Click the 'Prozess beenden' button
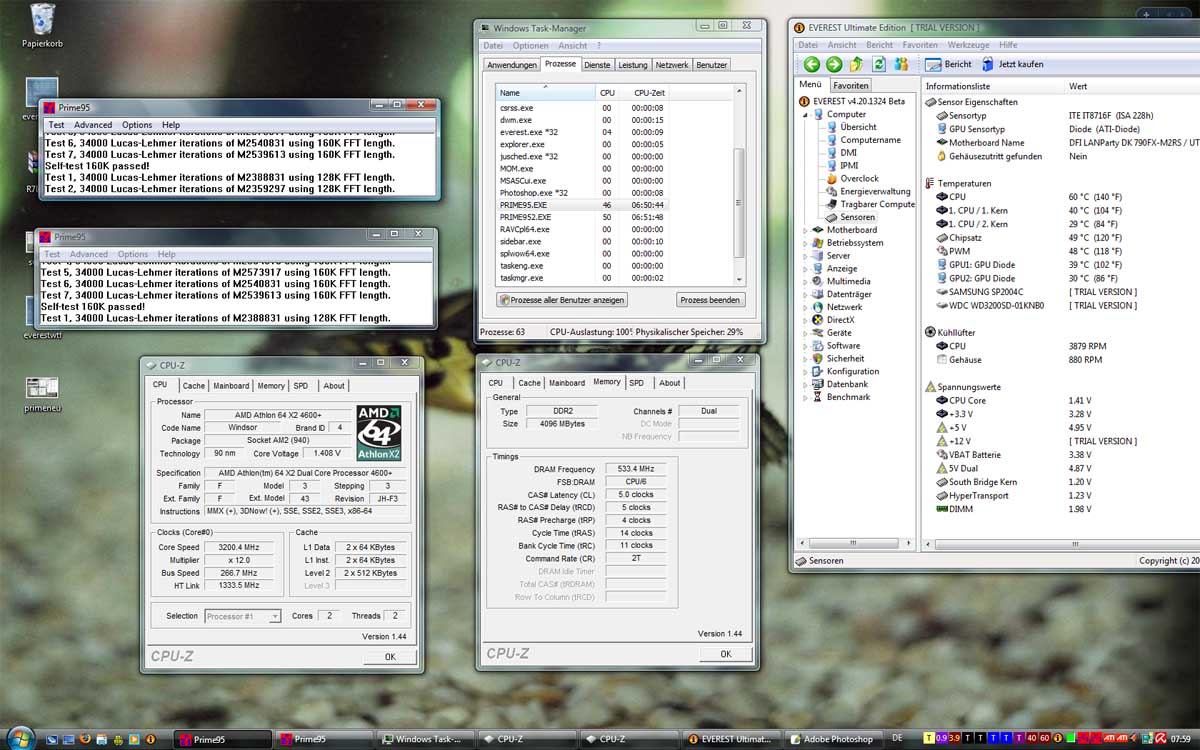This screenshot has height=750, width=1200. pyautogui.click(x=710, y=300)
